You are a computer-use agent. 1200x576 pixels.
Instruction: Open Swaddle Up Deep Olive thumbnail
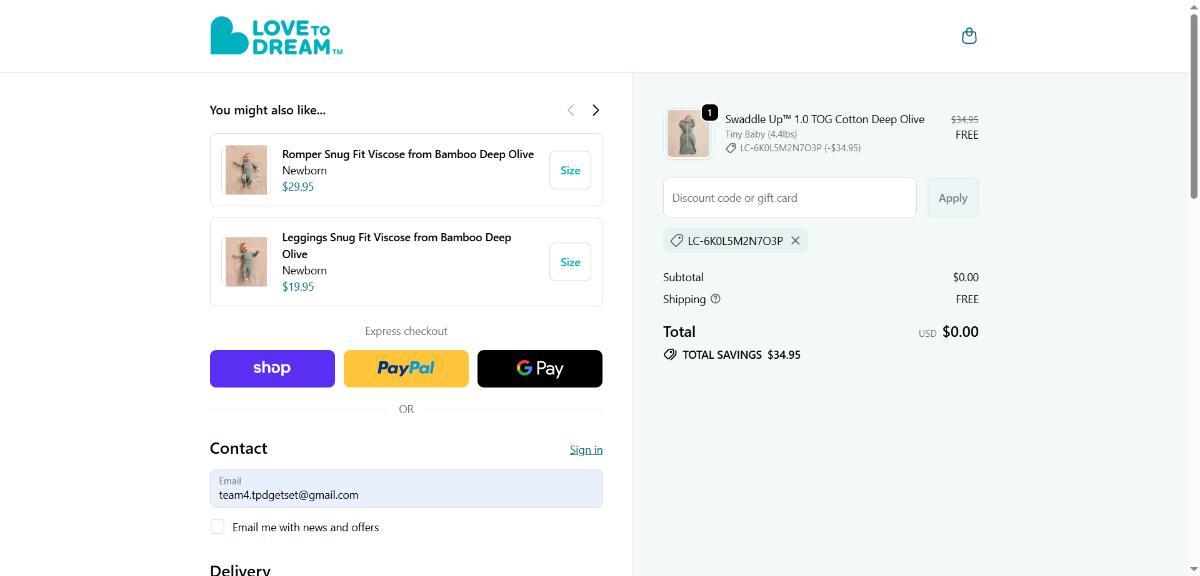tap(688, 134)
